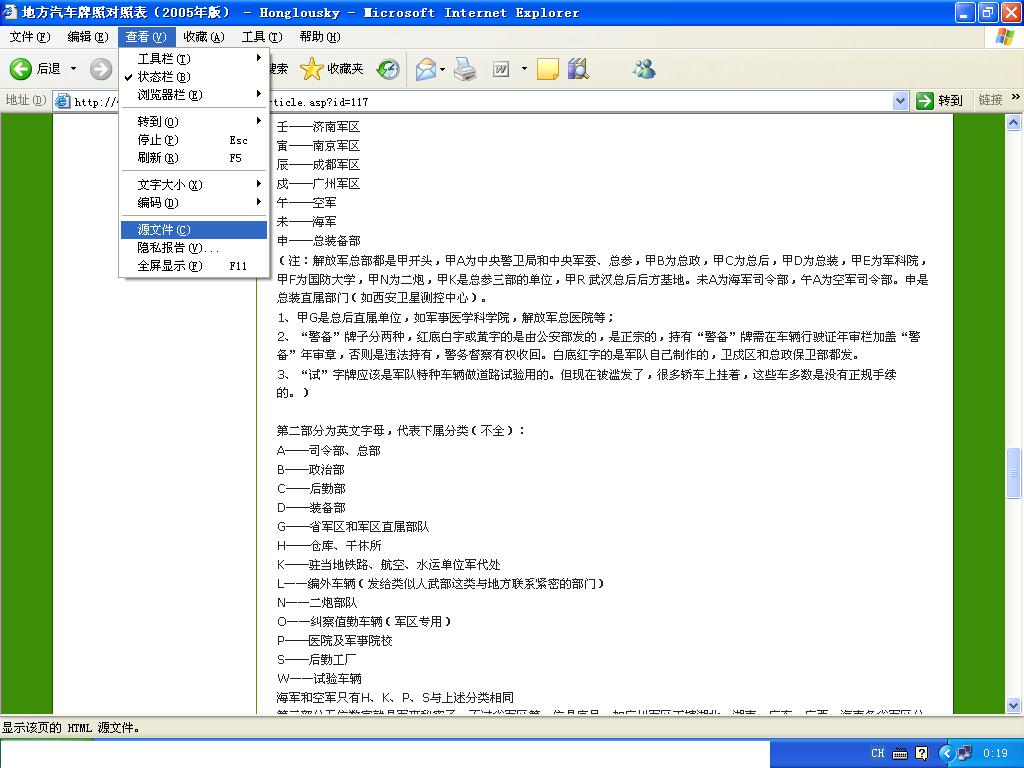The image size is (1024, 768).
Task: Expand the Text Size (文字大小) submenu
Action: coord(170,185)
